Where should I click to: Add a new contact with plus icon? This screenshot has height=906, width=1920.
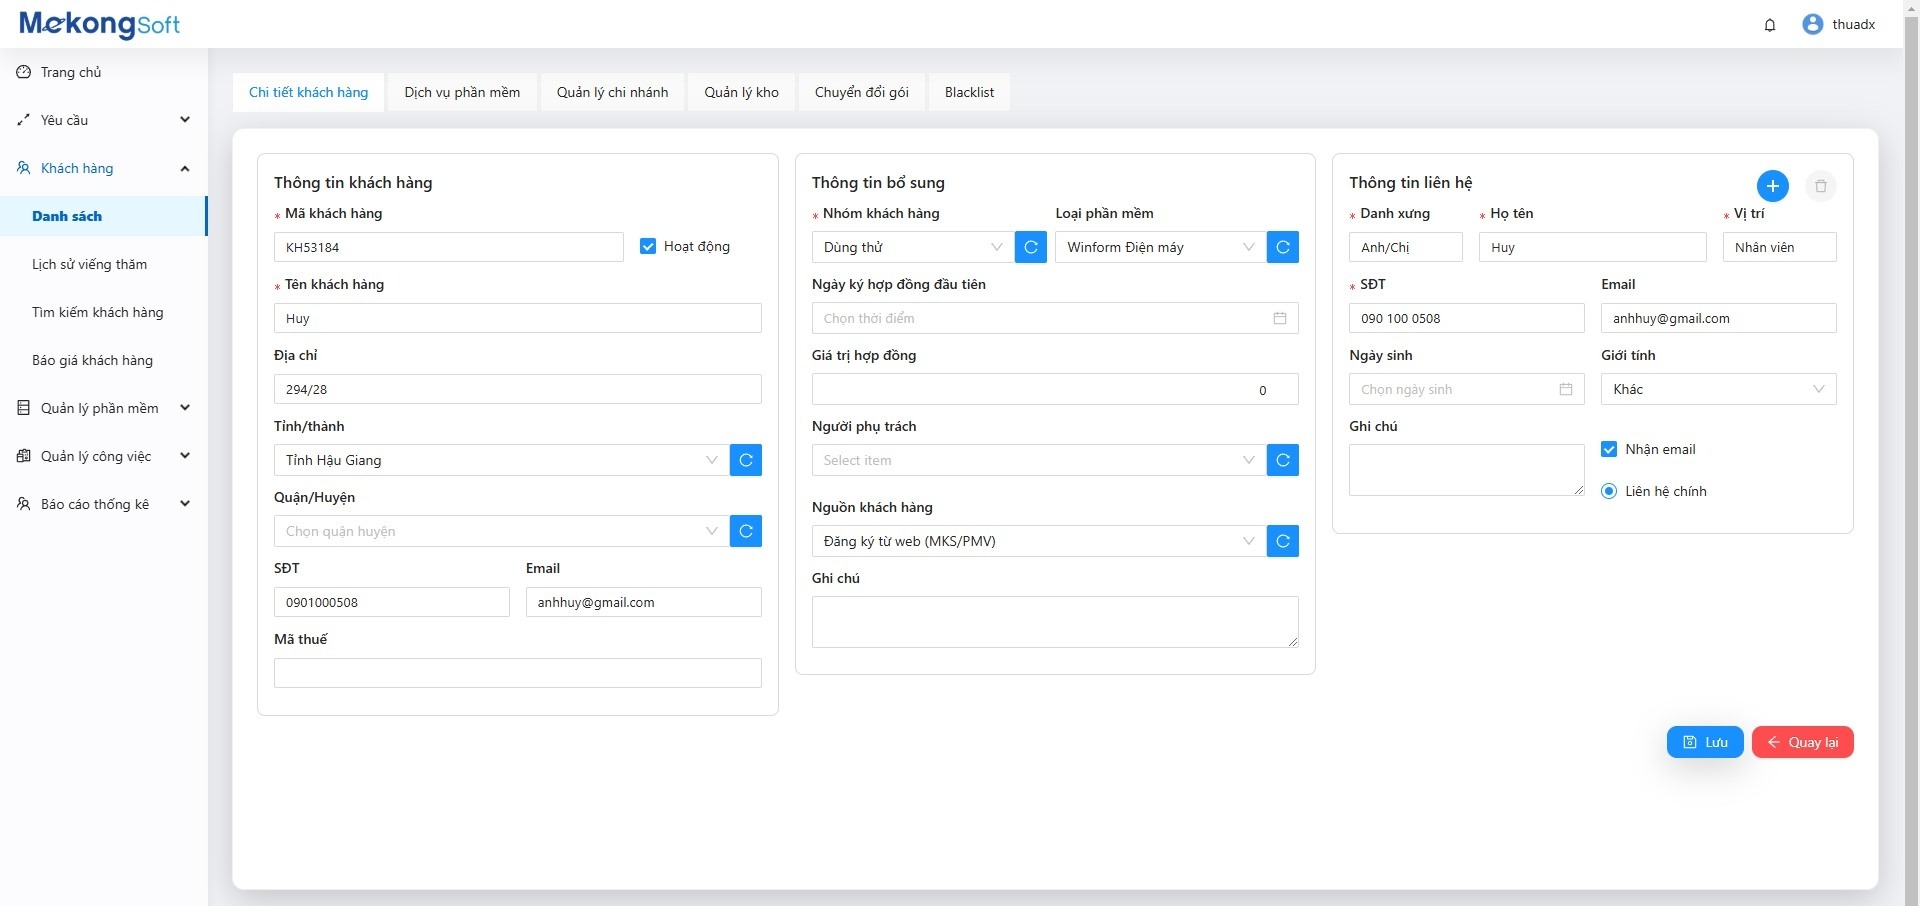tap(1772, 186)
